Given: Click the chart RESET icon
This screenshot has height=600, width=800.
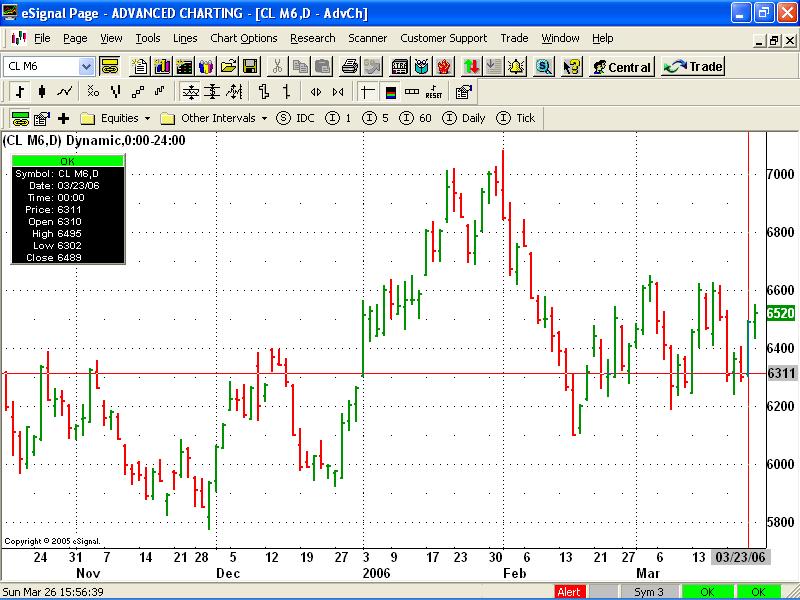Looking at the screenshot, I should [x=434, y=92].
